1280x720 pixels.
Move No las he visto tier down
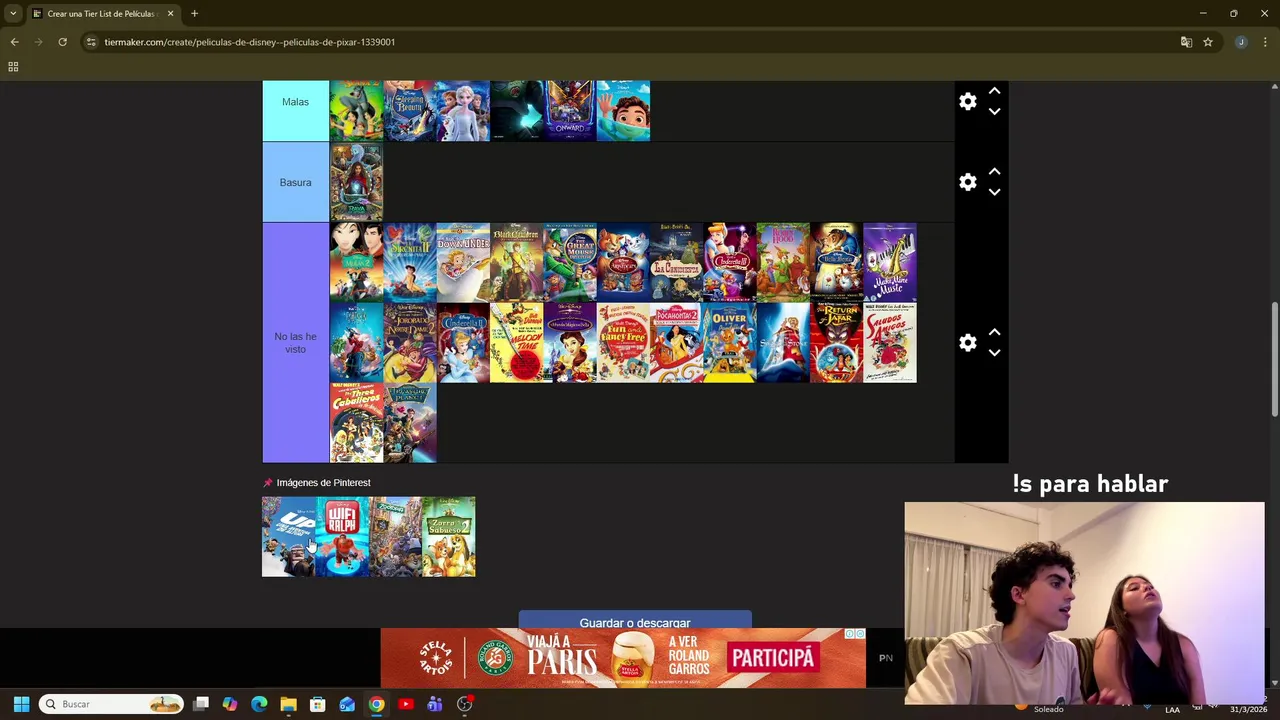994,353
